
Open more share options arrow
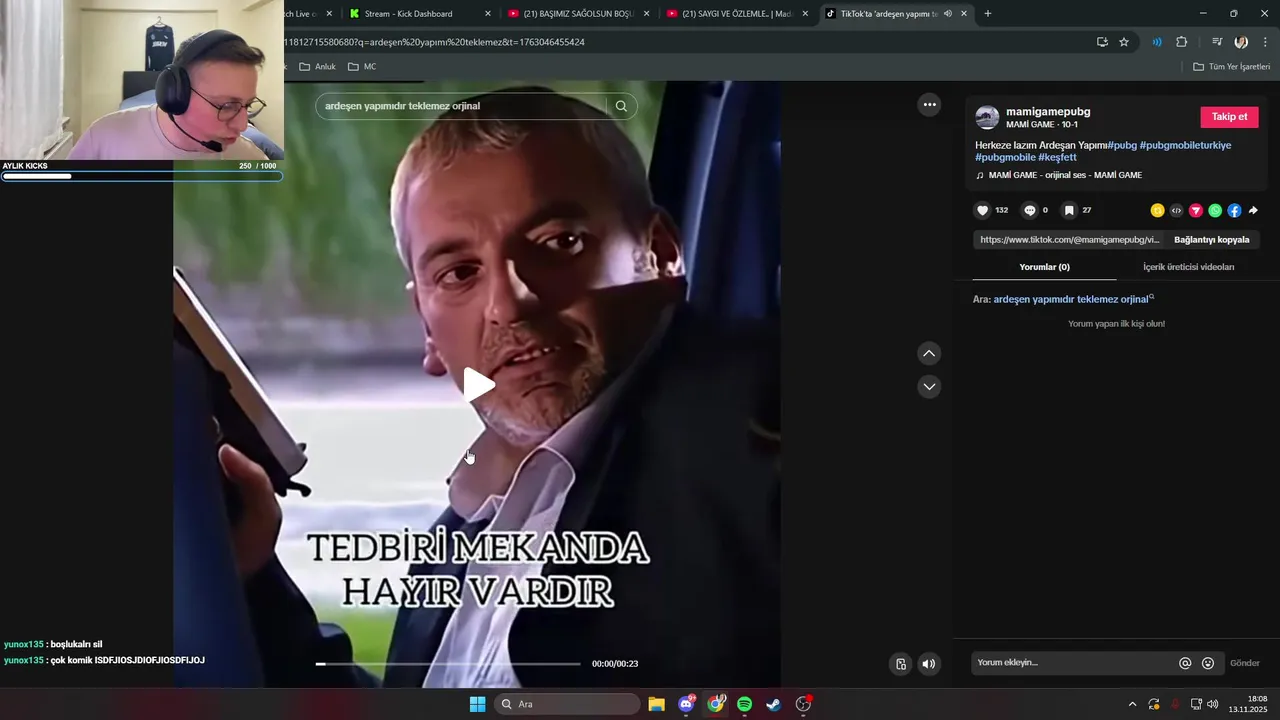coord(1253,210)
